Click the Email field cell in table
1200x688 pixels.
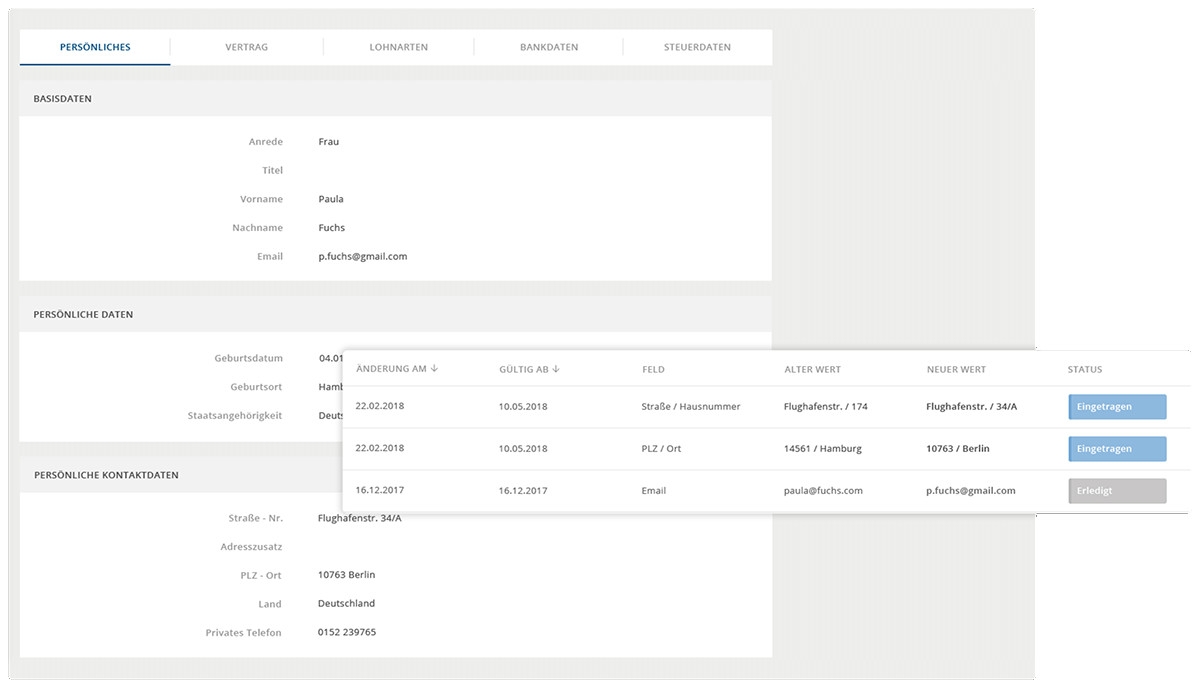[x=654, y=491]
